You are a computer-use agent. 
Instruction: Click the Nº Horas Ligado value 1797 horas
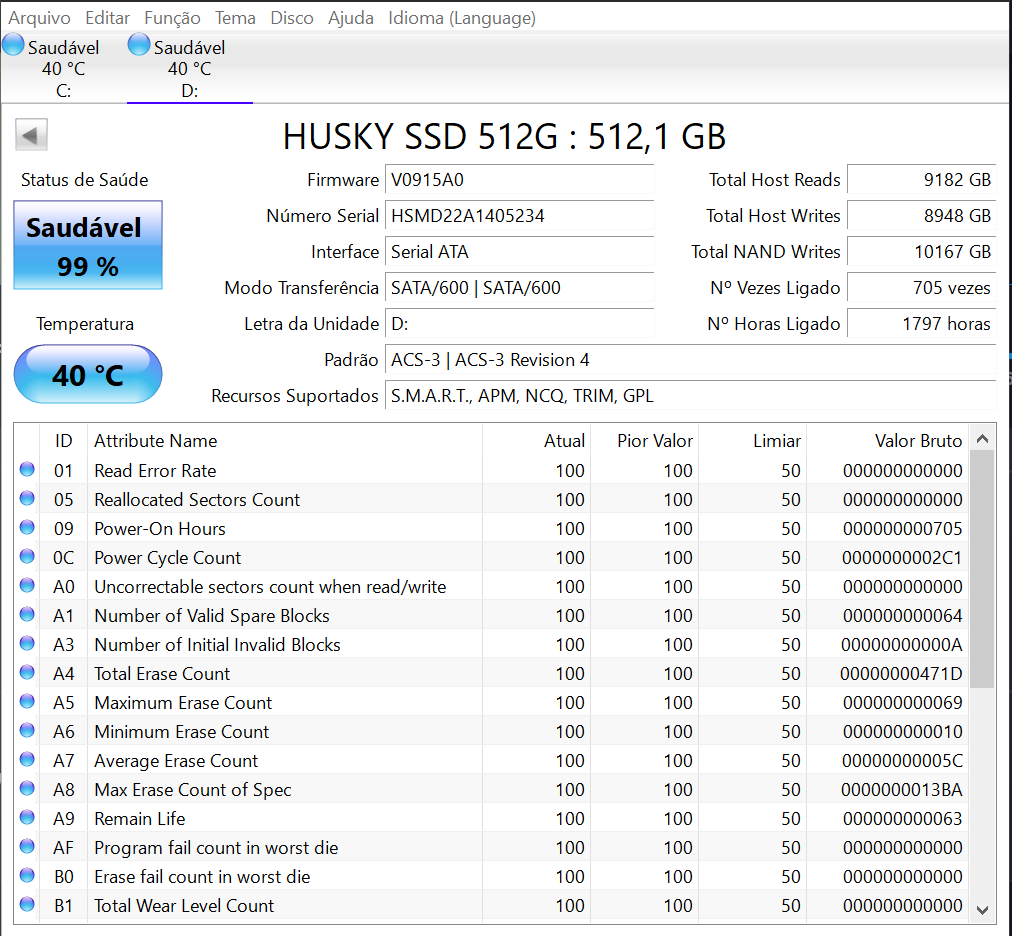tap(922, 324)
